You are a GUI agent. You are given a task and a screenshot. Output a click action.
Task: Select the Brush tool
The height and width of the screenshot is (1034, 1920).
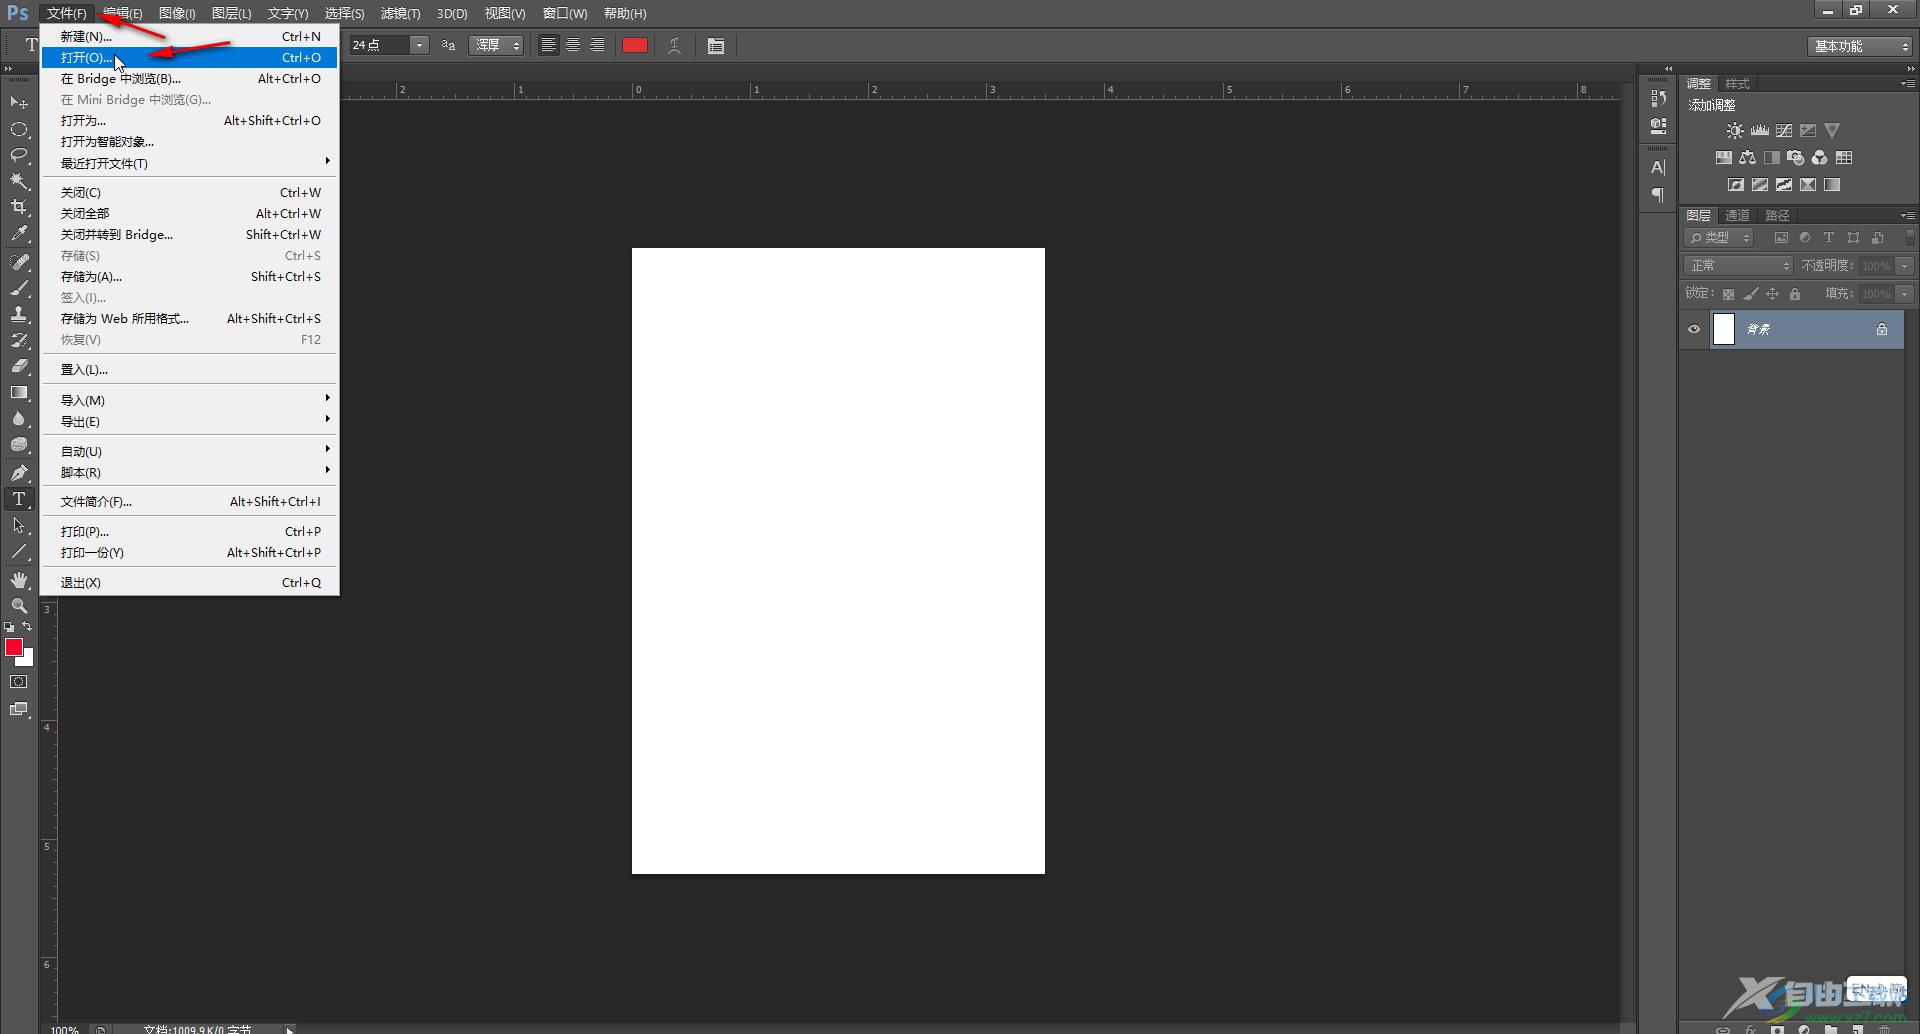coord(19,288)
